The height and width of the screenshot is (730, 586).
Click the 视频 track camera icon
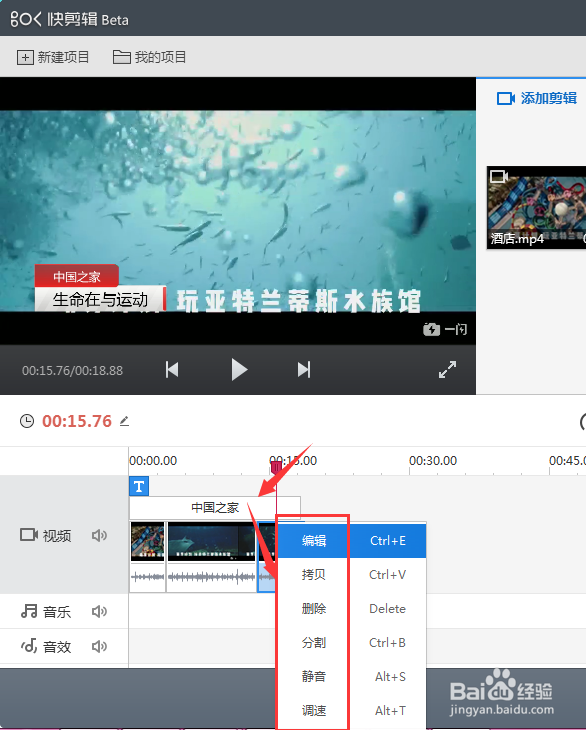29,534
